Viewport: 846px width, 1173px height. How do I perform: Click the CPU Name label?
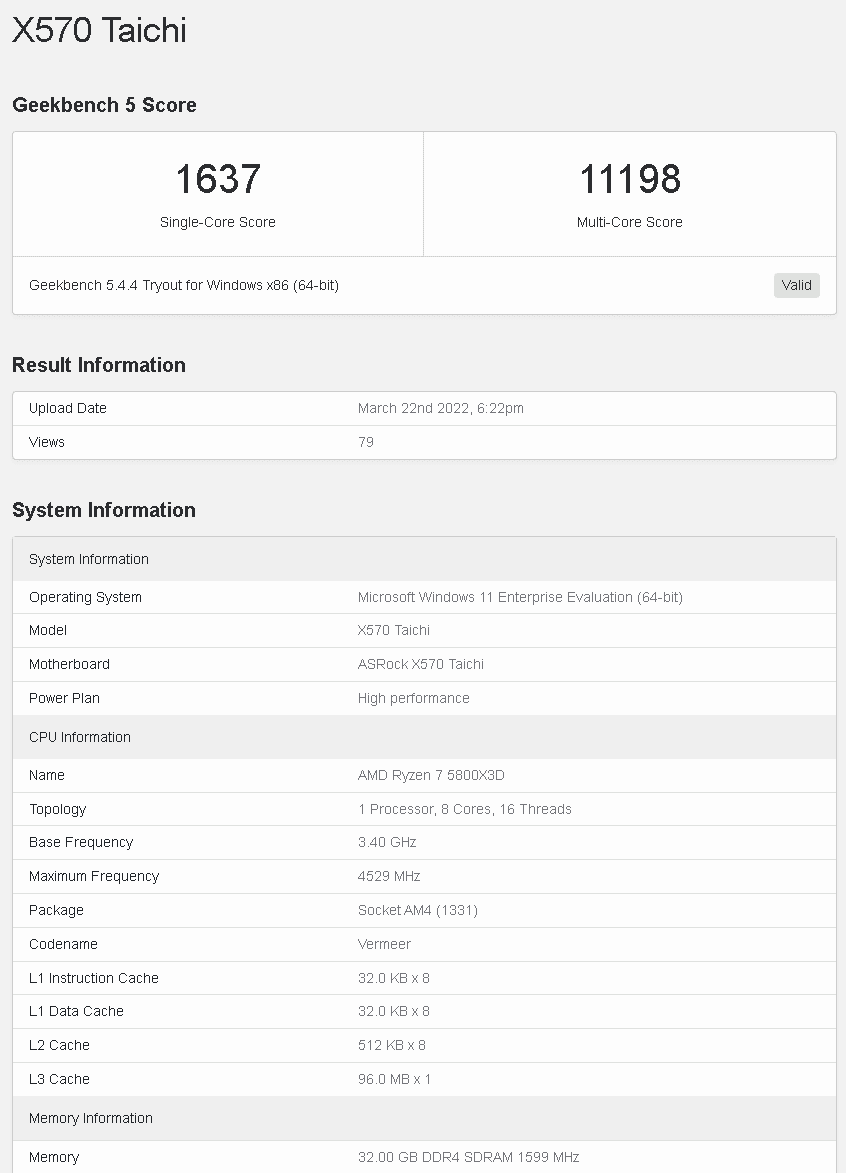click(46, 775)
